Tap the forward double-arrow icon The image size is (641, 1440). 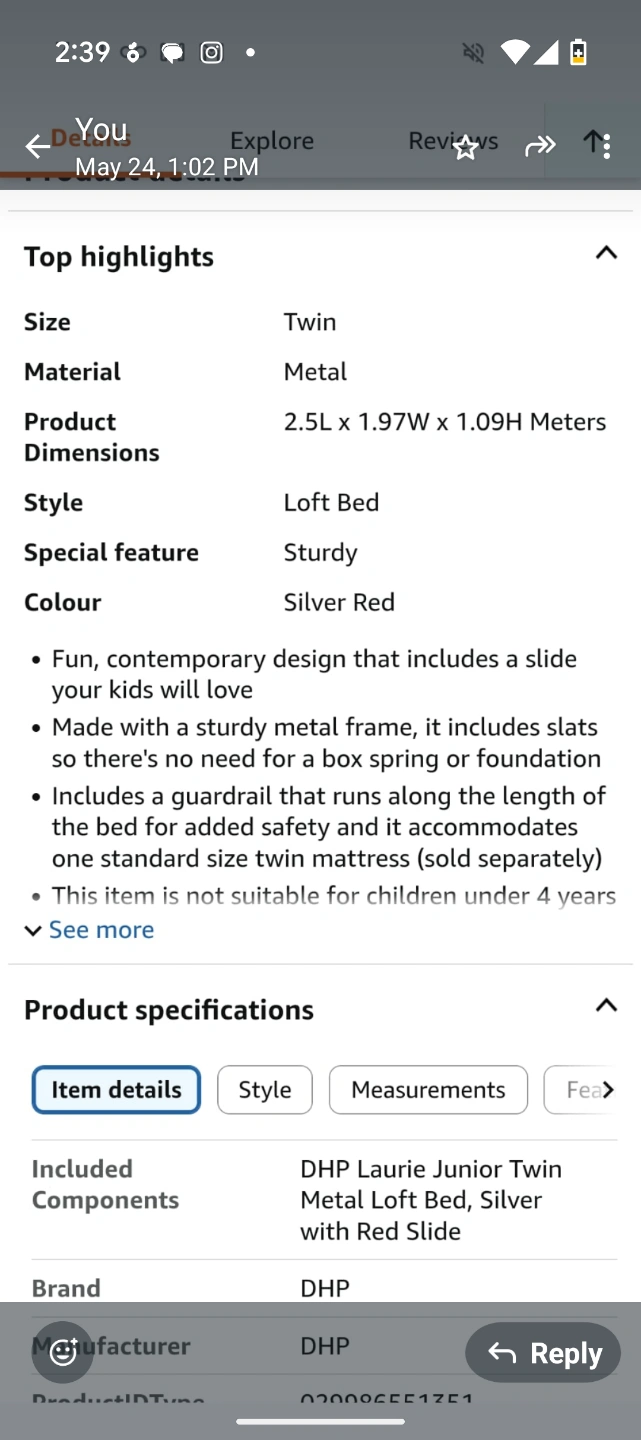(x=540, y=147)
